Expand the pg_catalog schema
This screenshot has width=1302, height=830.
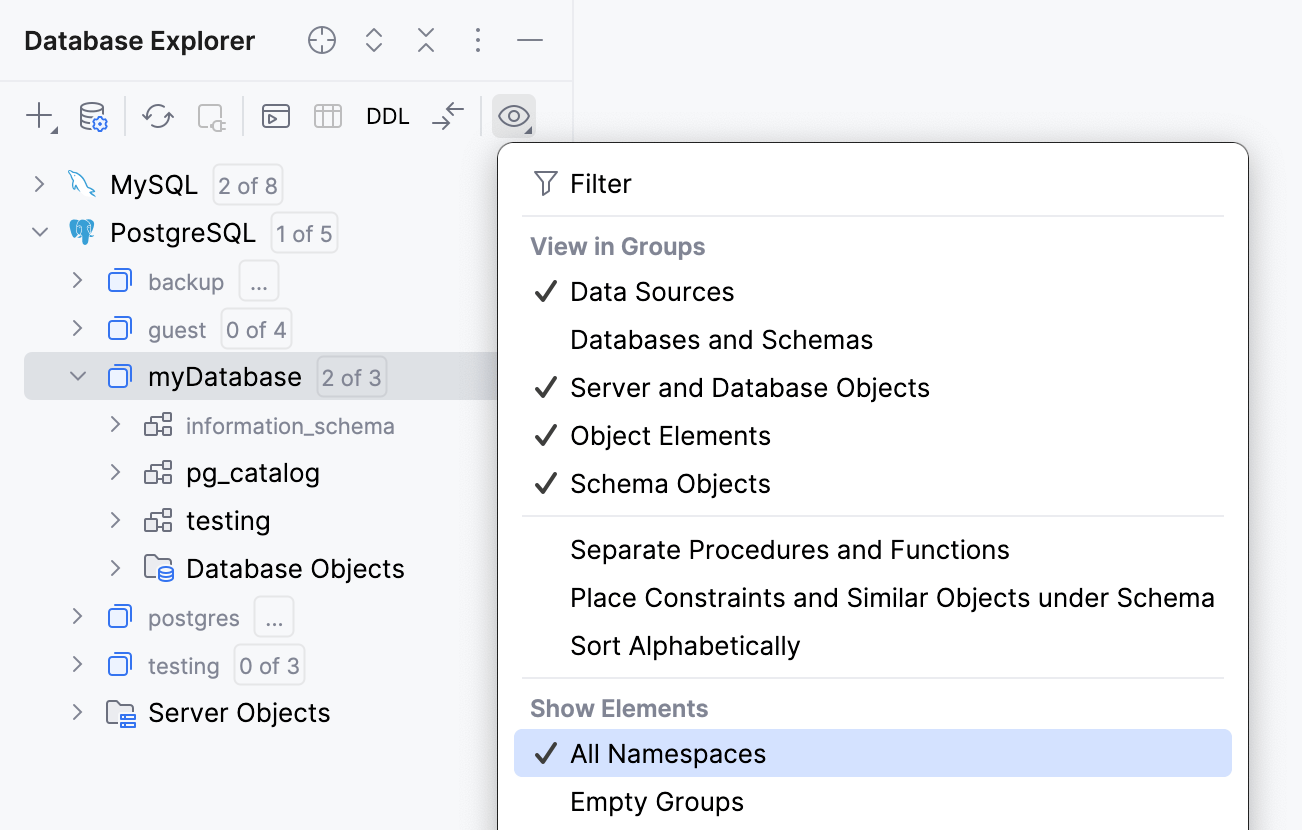tap(116, 472)
